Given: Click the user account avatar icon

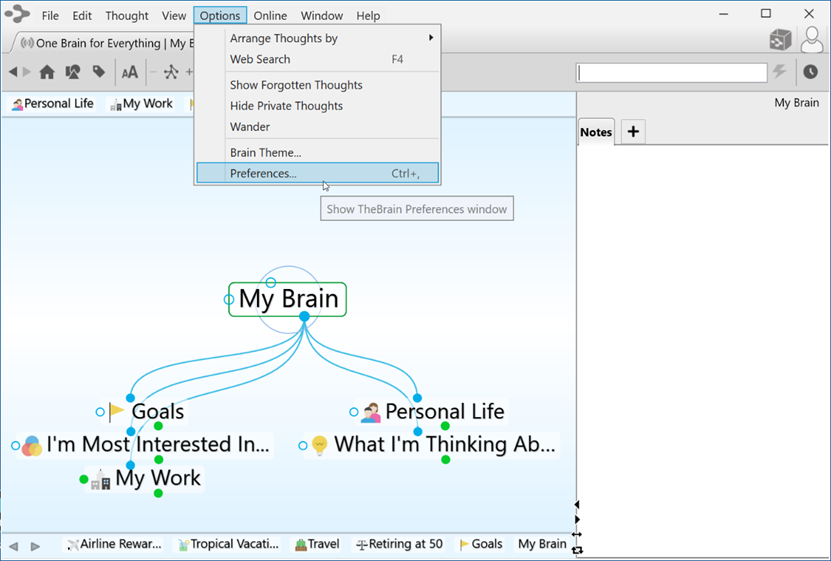Looking at the screenshot, I should pyautogui.click(x=811, y=40).
